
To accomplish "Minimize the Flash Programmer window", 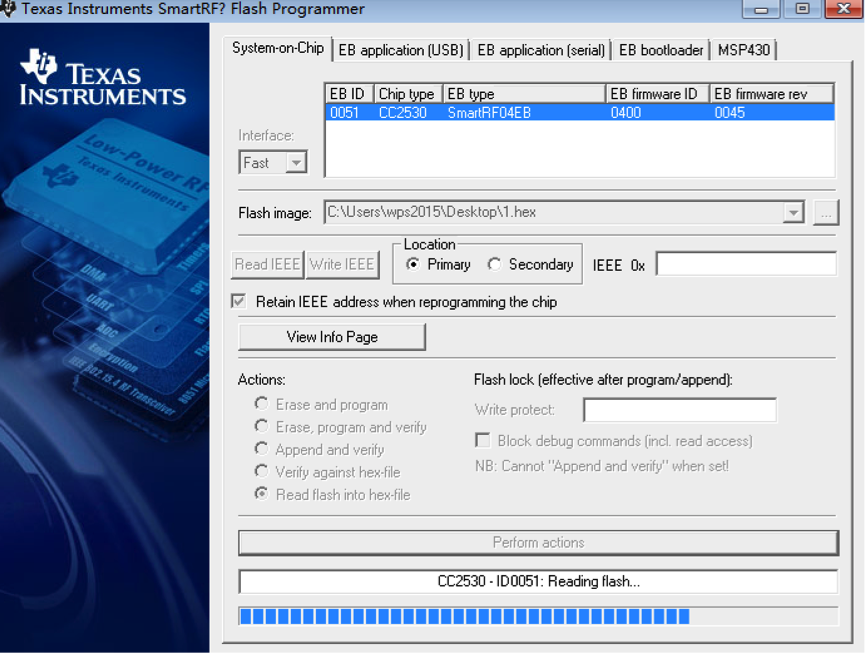I will coord(764,9).
